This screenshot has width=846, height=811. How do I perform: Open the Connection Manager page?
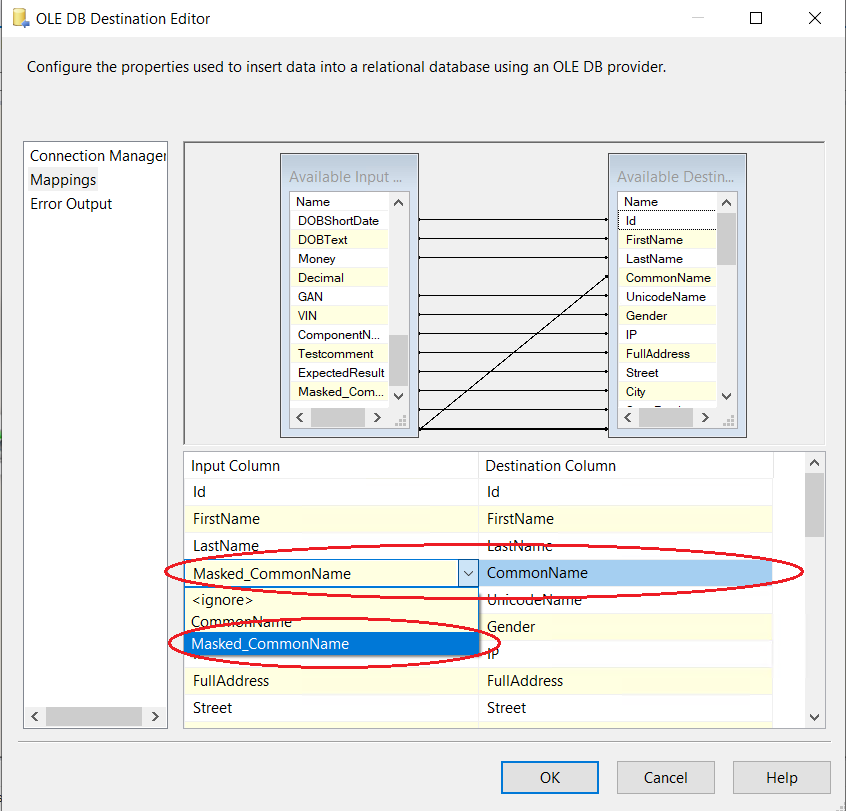pos(97,156)
